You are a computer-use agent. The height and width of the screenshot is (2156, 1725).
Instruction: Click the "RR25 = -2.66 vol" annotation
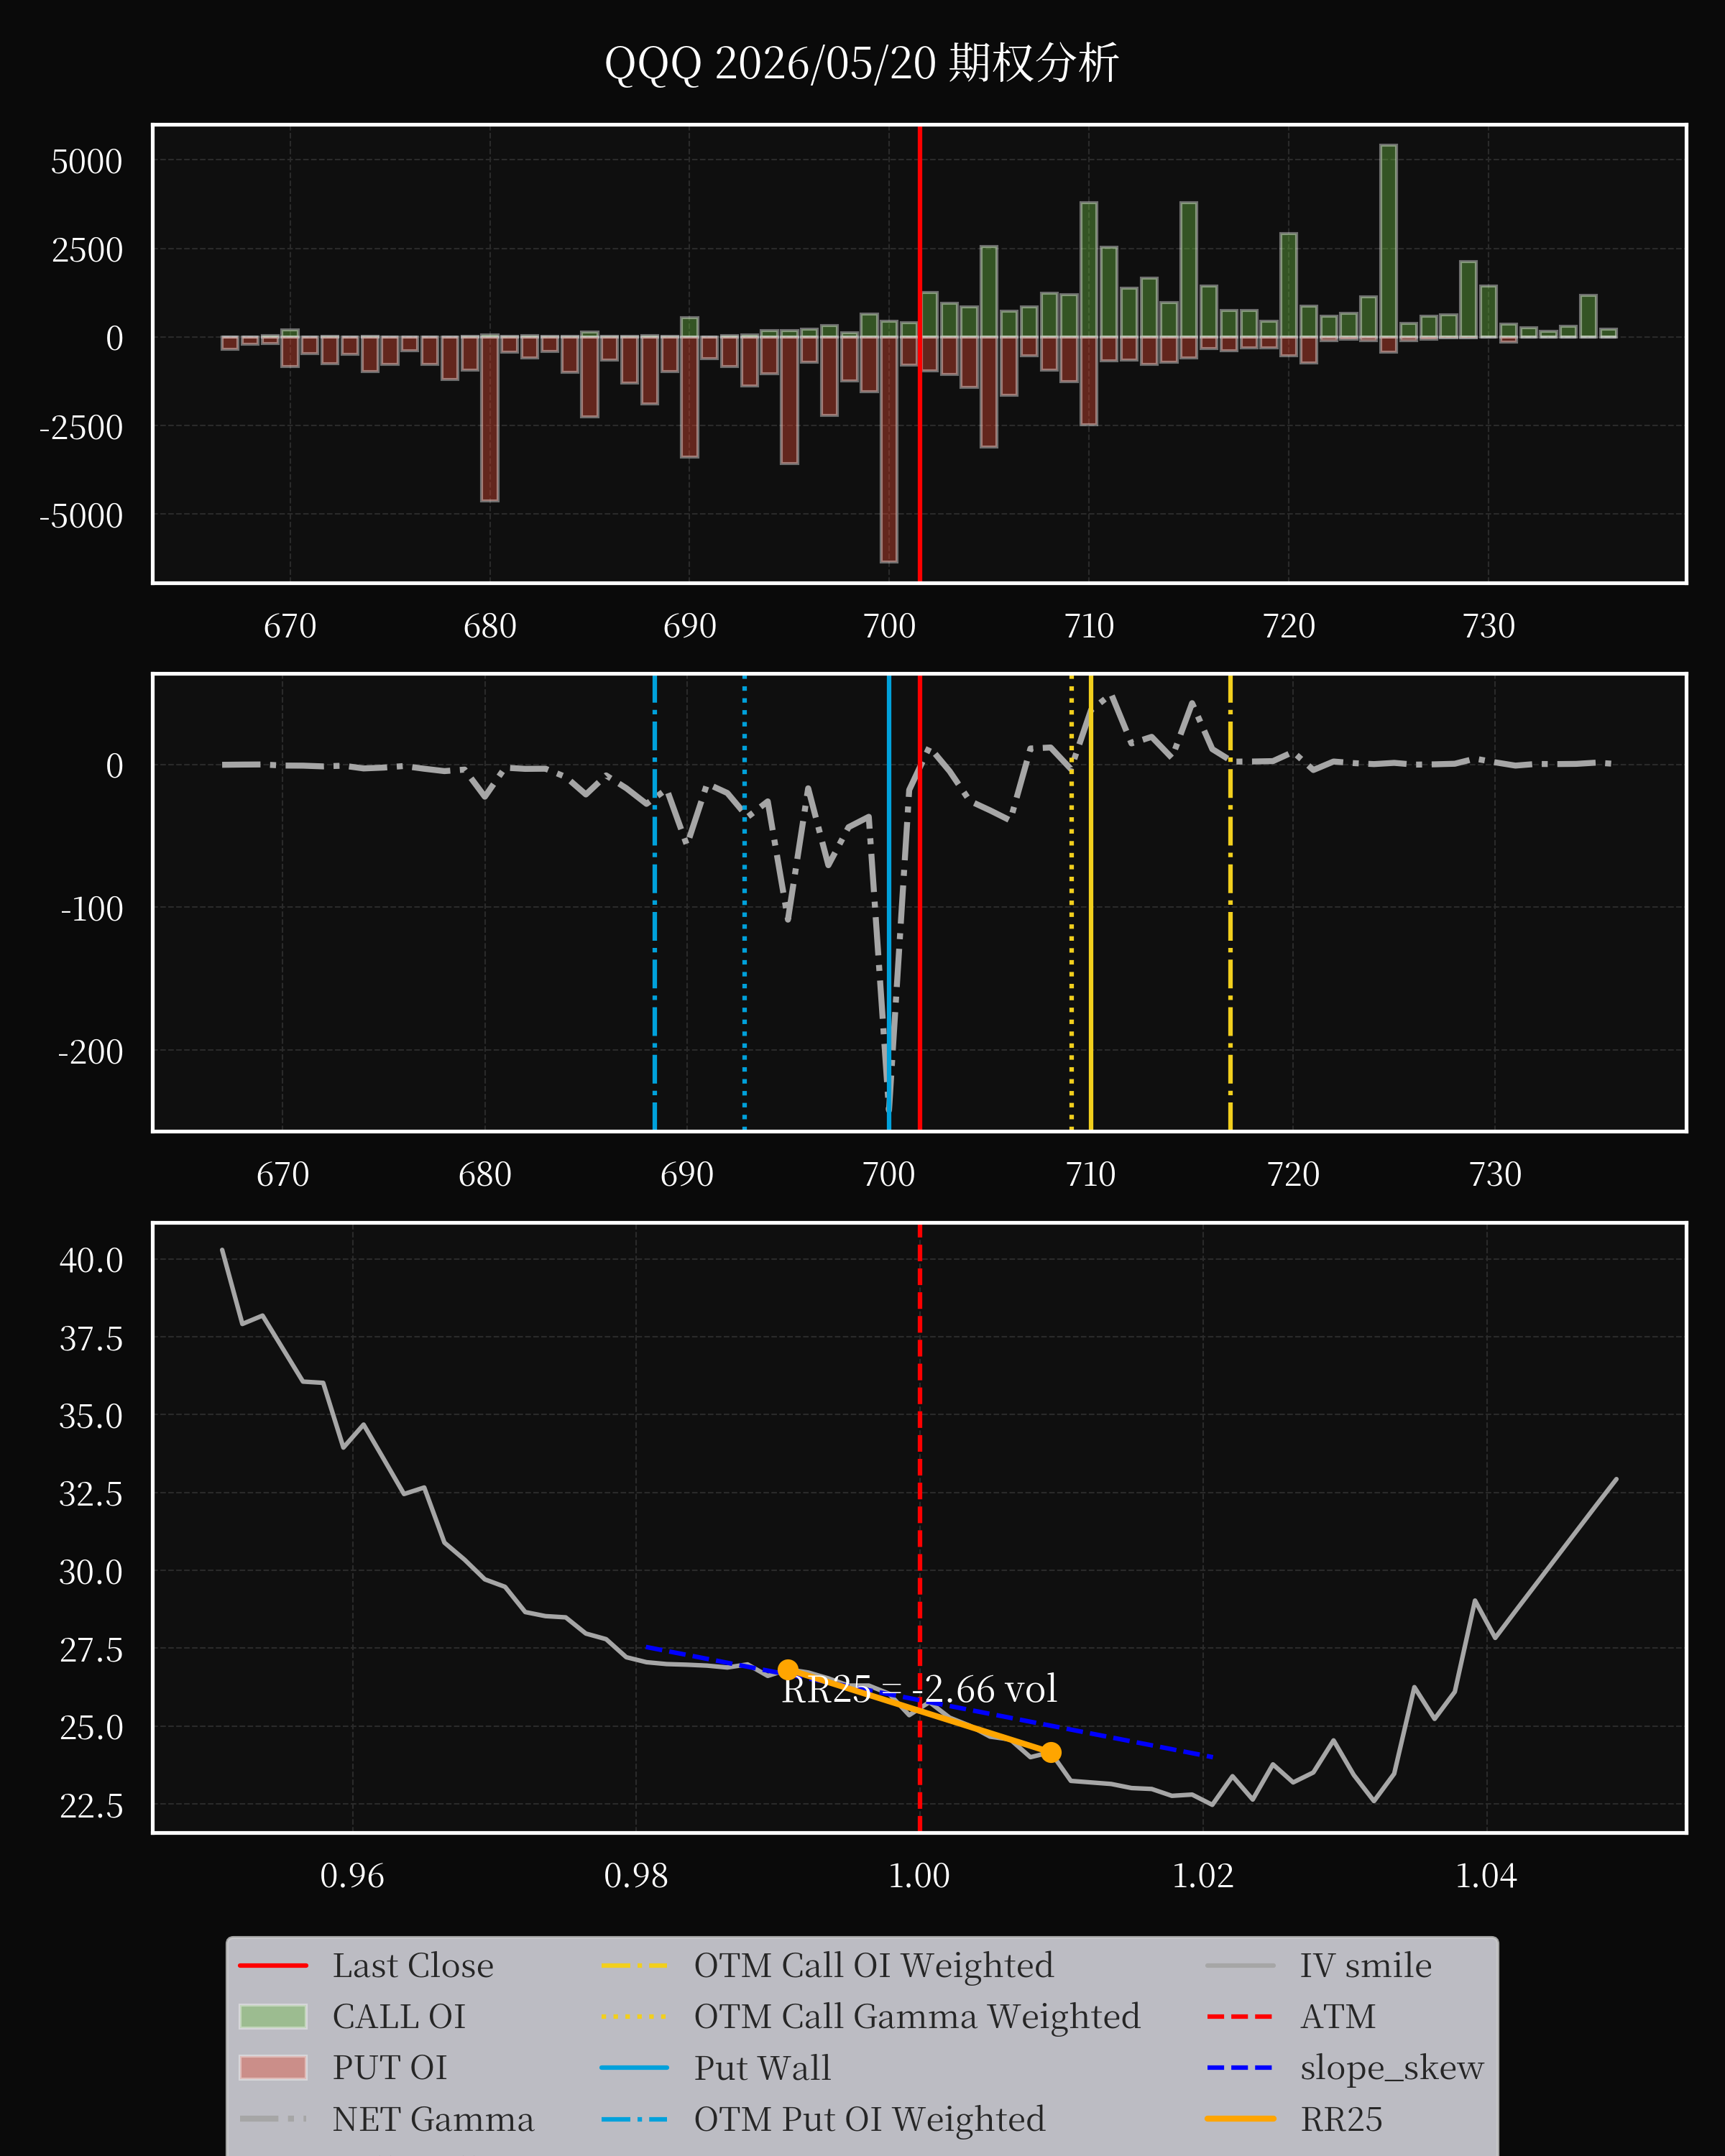[919, 1689]
